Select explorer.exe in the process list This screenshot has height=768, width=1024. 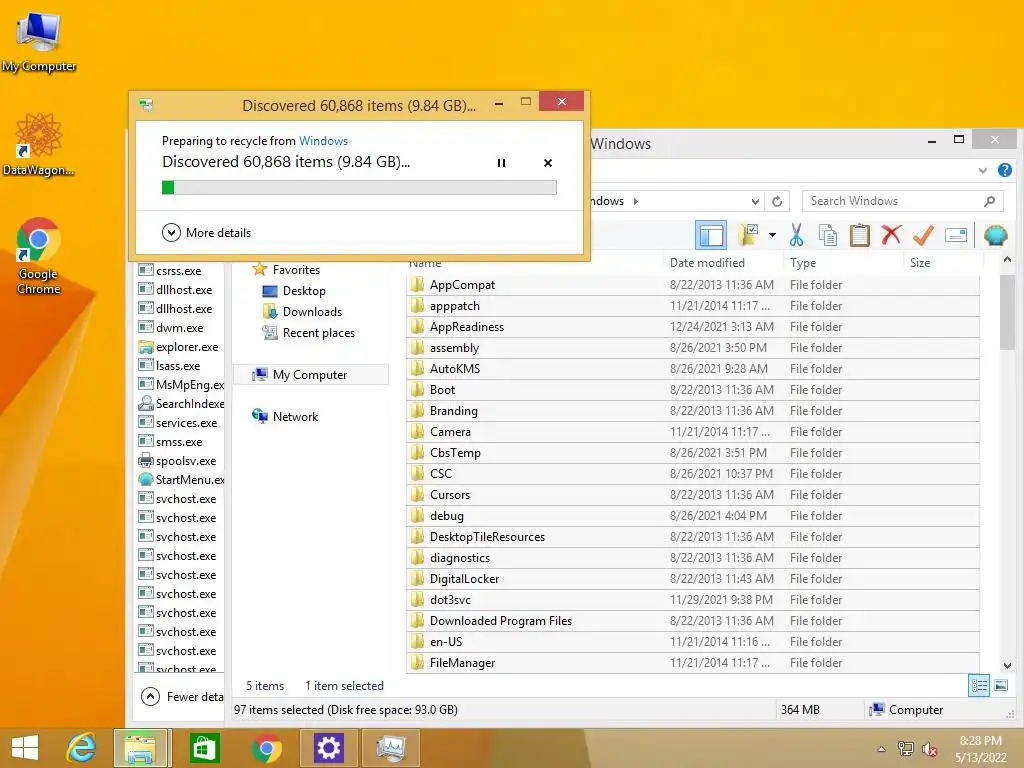coord(178,347)
